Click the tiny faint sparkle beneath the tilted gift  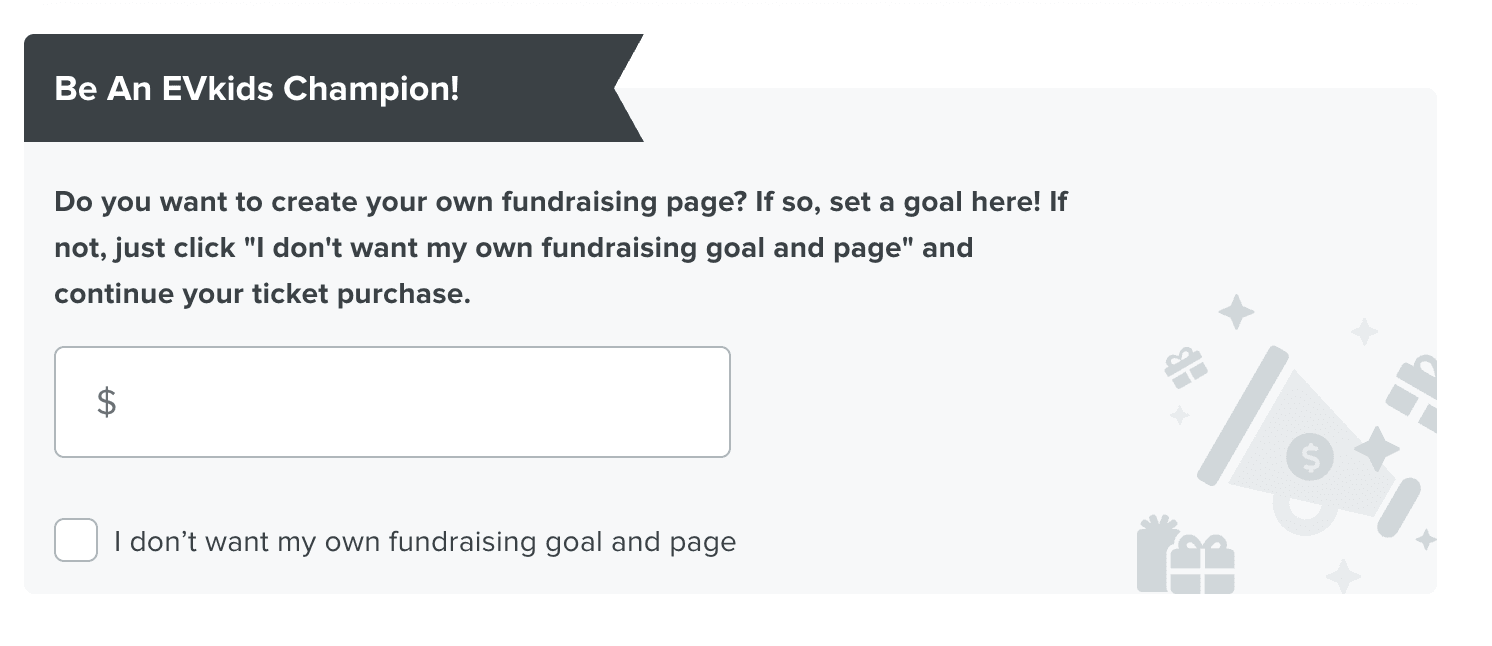1180,415
